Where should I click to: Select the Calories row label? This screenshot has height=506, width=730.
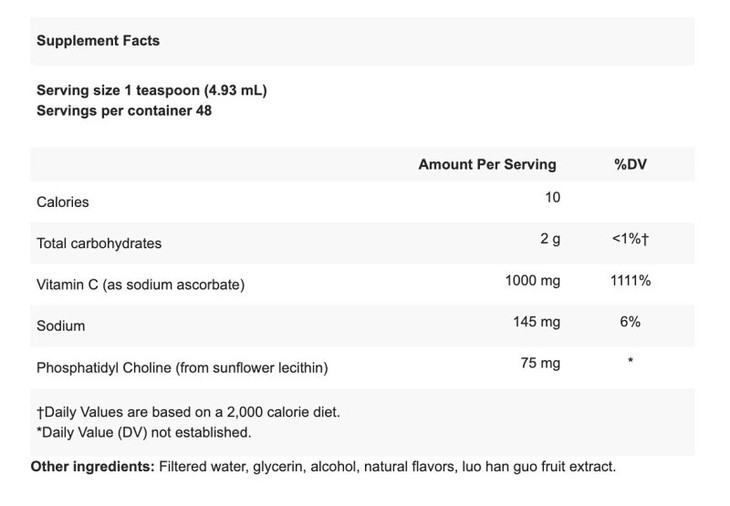point(63,202)
